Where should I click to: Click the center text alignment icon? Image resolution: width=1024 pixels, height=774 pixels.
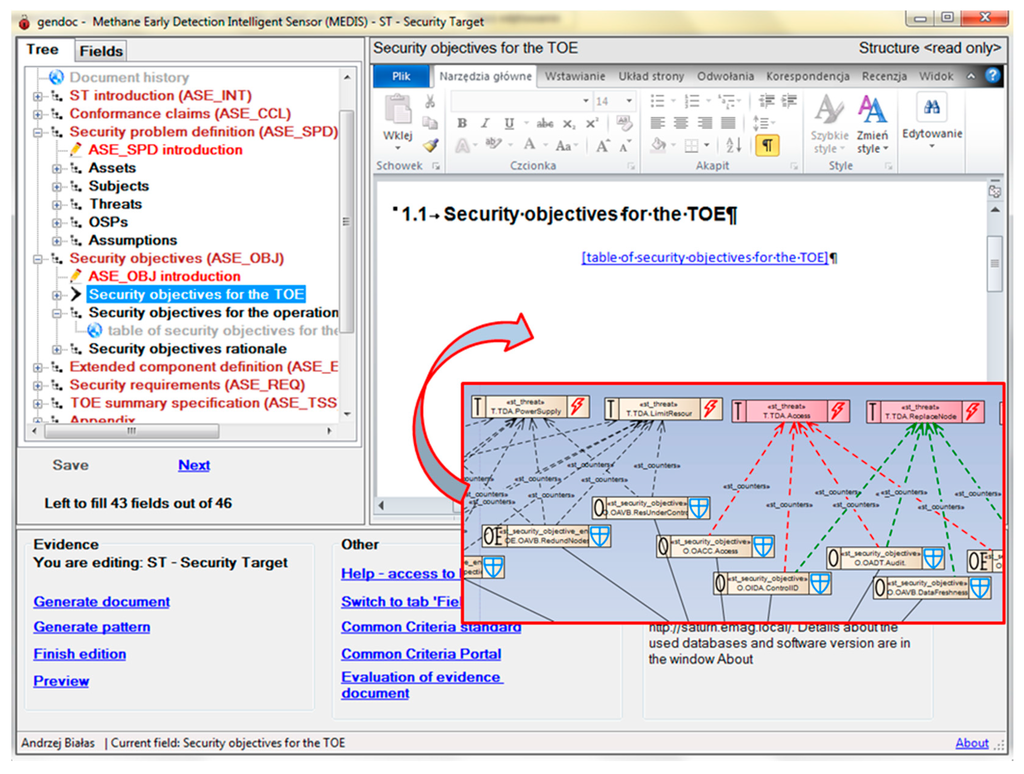(x=681, y=123)
